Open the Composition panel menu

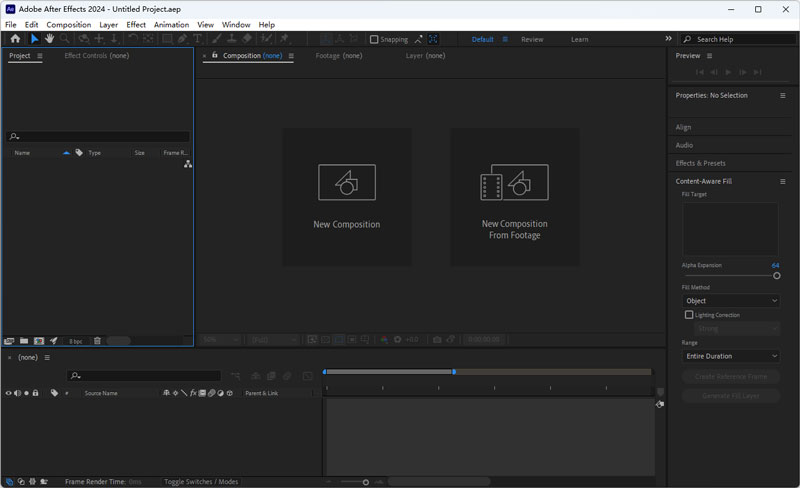(x=291, y=56)
